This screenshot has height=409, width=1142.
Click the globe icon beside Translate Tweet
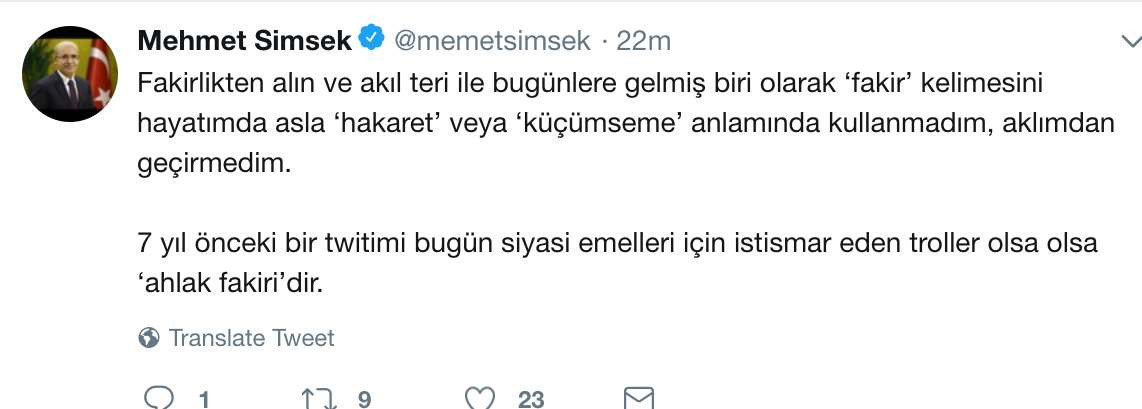(x=149, y=338)
